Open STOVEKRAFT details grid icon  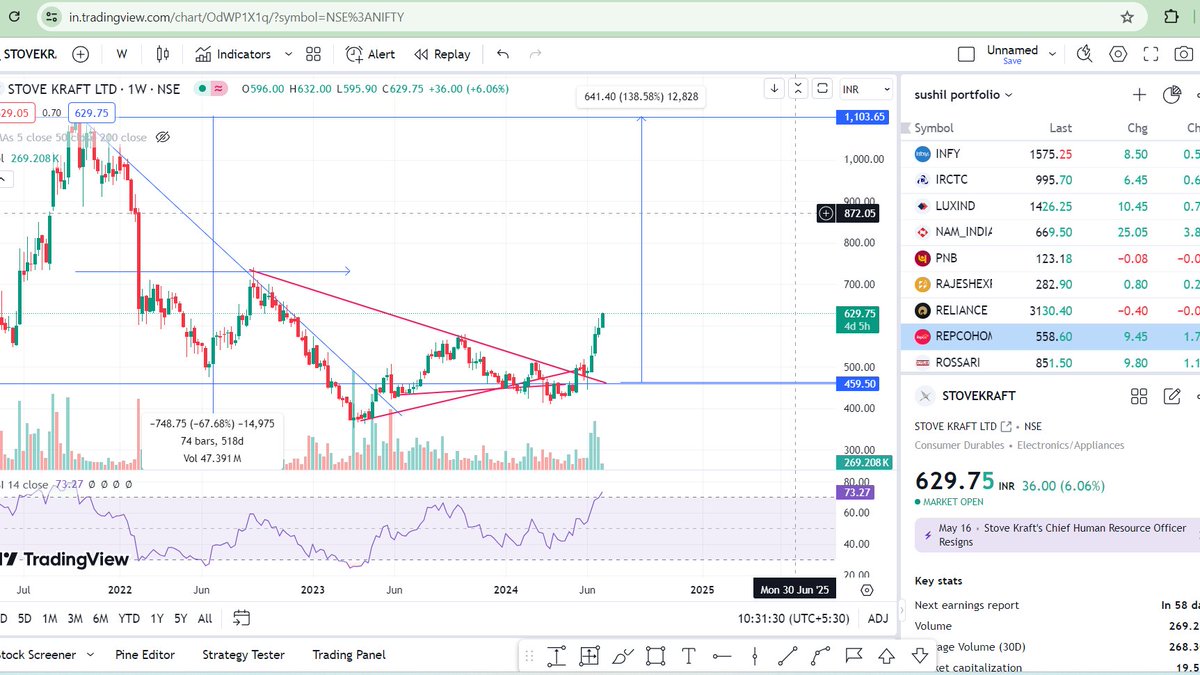[1139, 396]
